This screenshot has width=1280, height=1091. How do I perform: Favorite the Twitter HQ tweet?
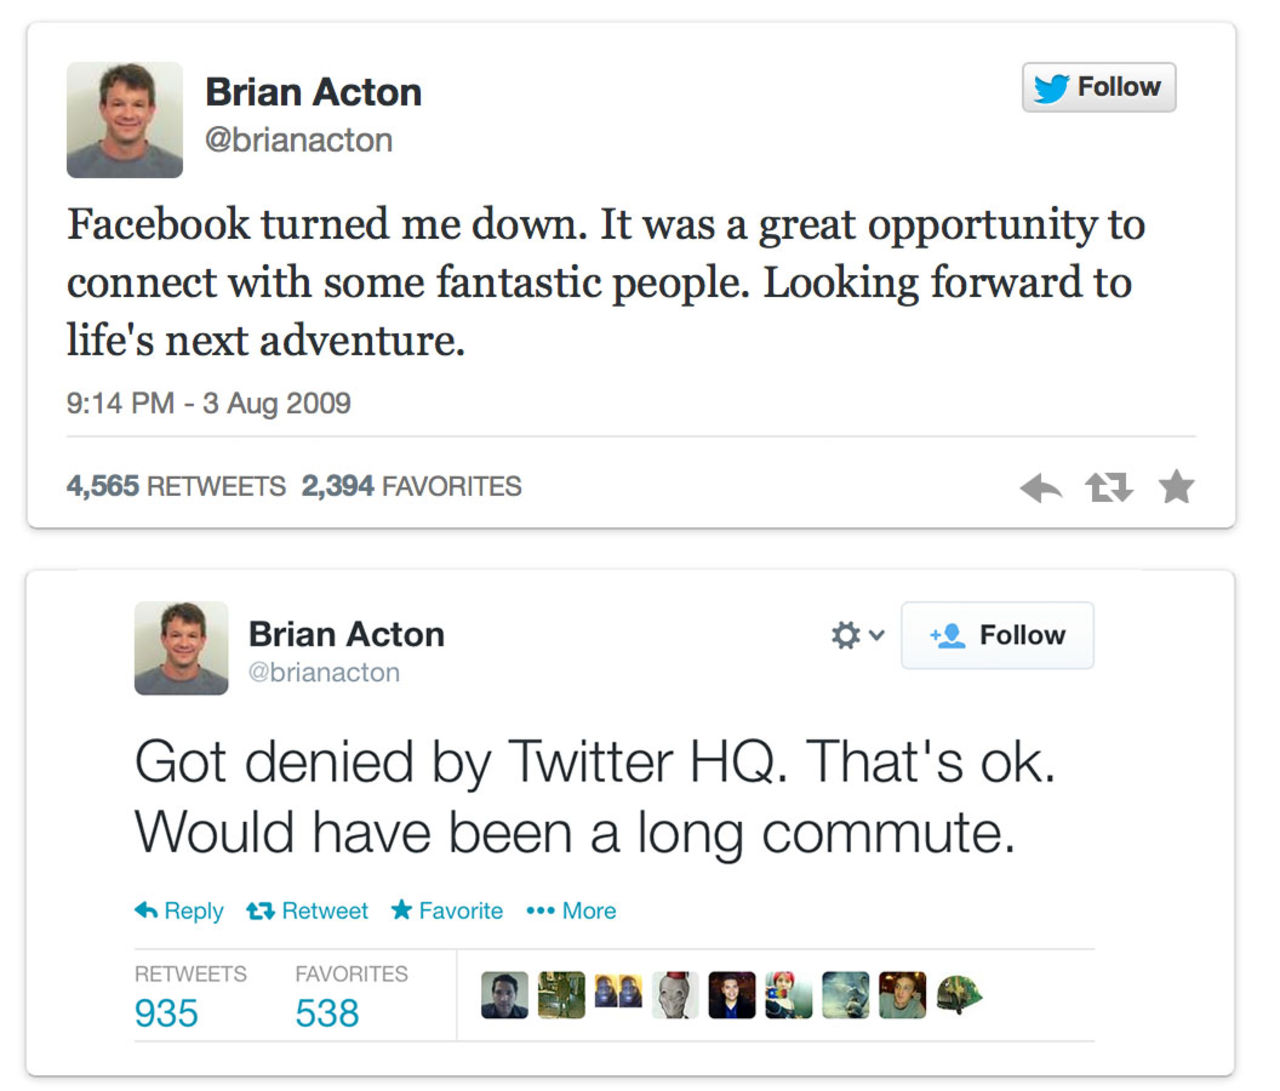(447, 911)
